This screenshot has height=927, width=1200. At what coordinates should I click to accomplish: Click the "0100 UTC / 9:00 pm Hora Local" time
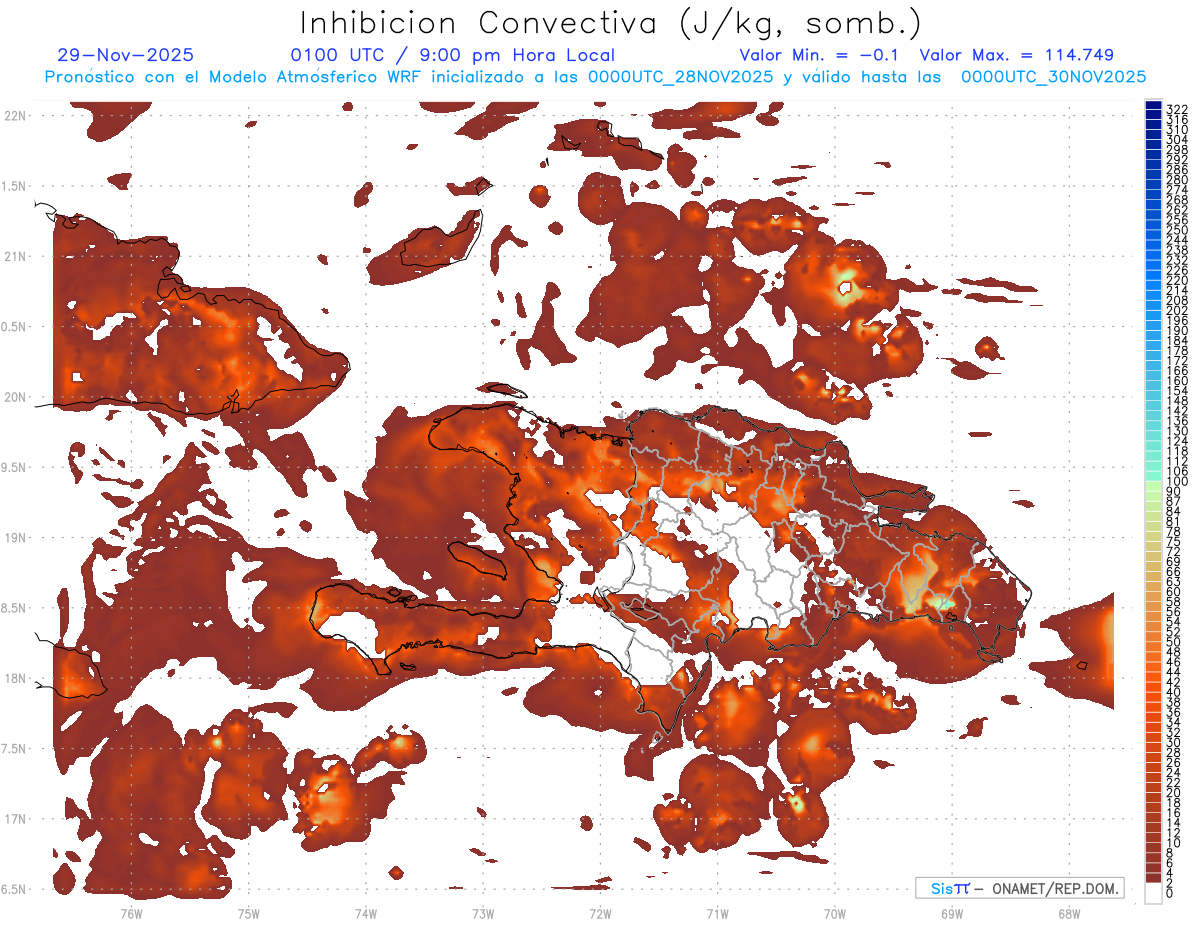pos(452,55)
